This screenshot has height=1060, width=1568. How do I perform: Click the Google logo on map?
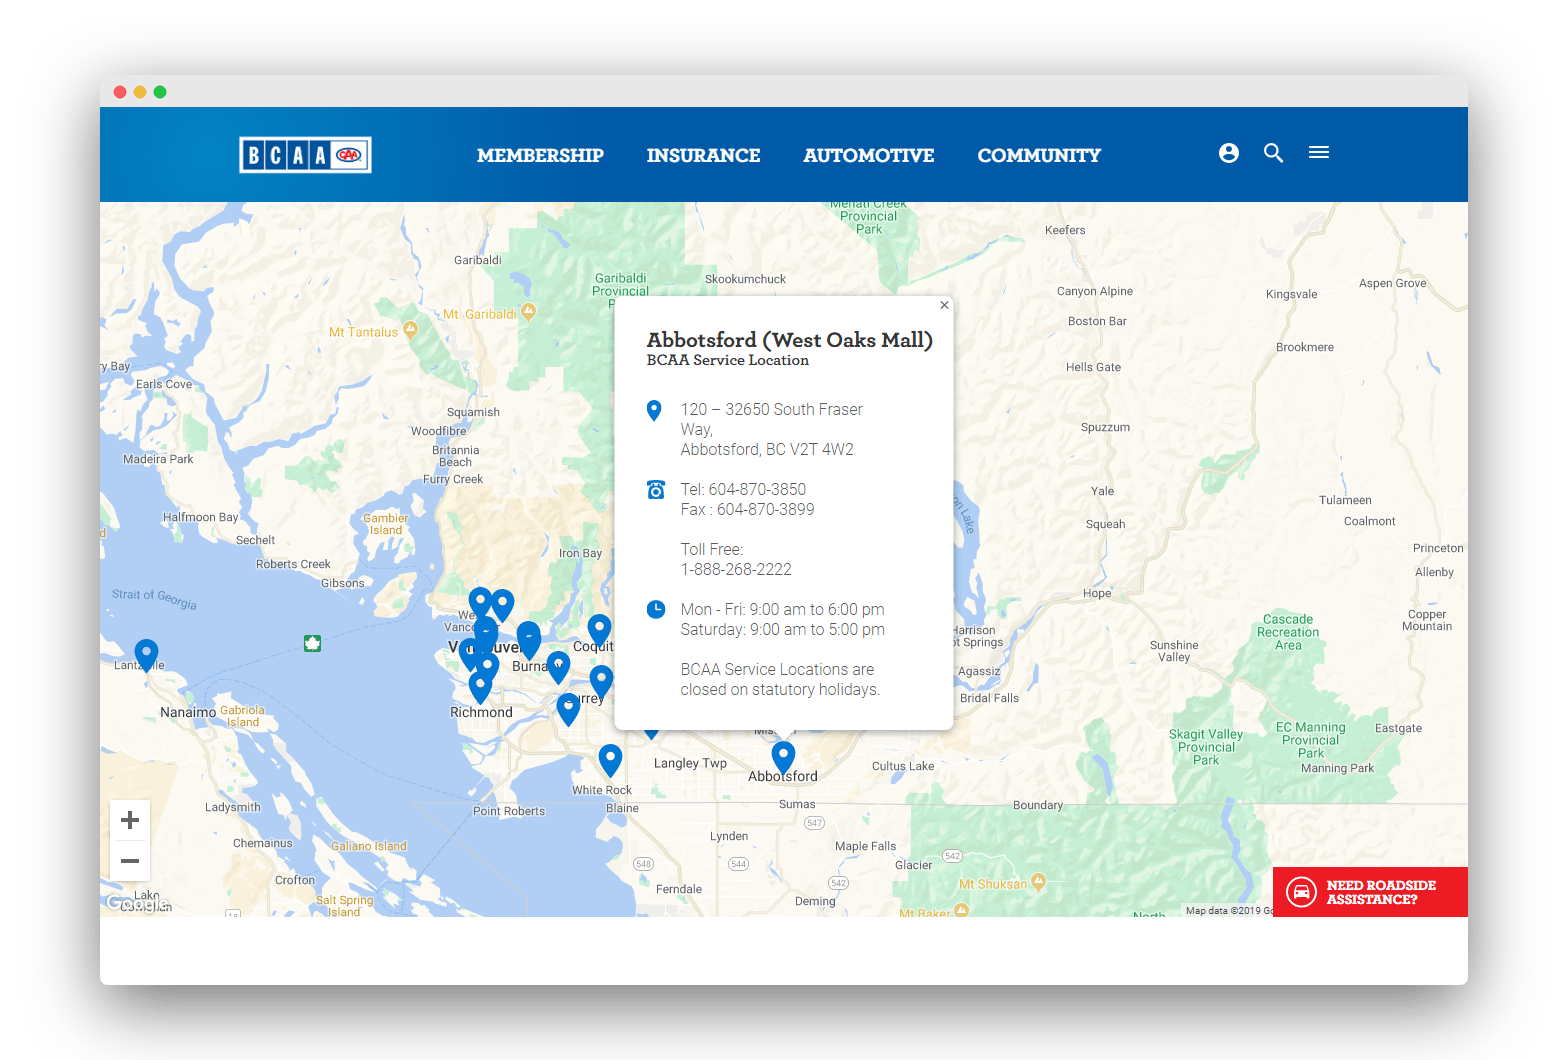coord(138,904)
